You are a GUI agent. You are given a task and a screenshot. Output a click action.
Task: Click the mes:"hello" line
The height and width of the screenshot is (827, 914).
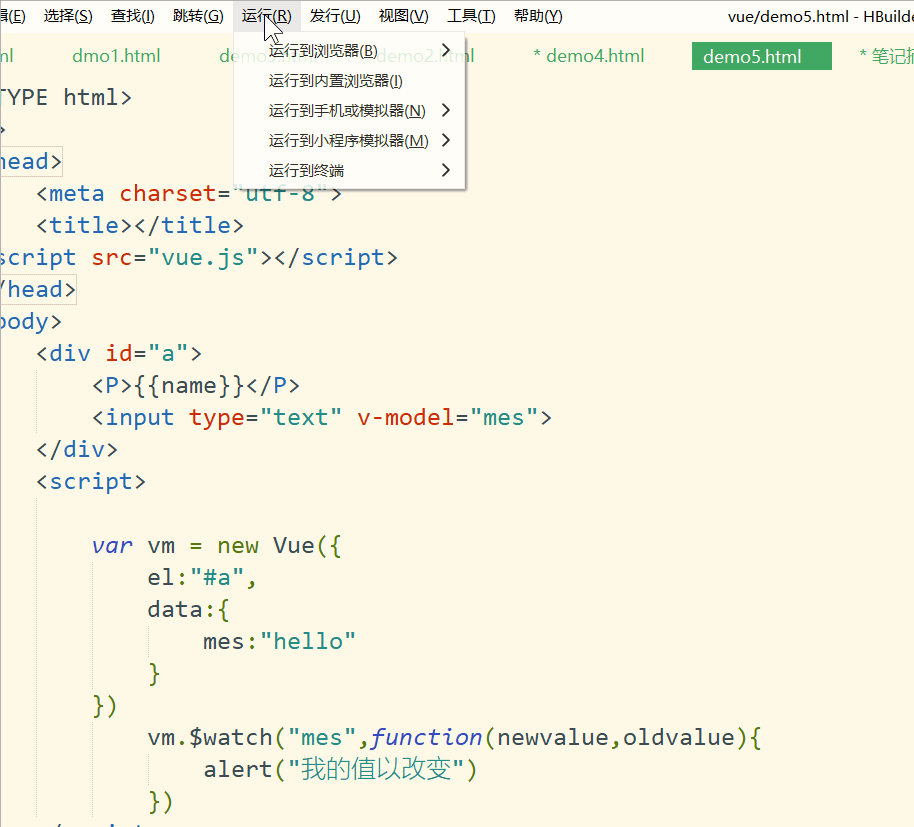tap(279, 642)
